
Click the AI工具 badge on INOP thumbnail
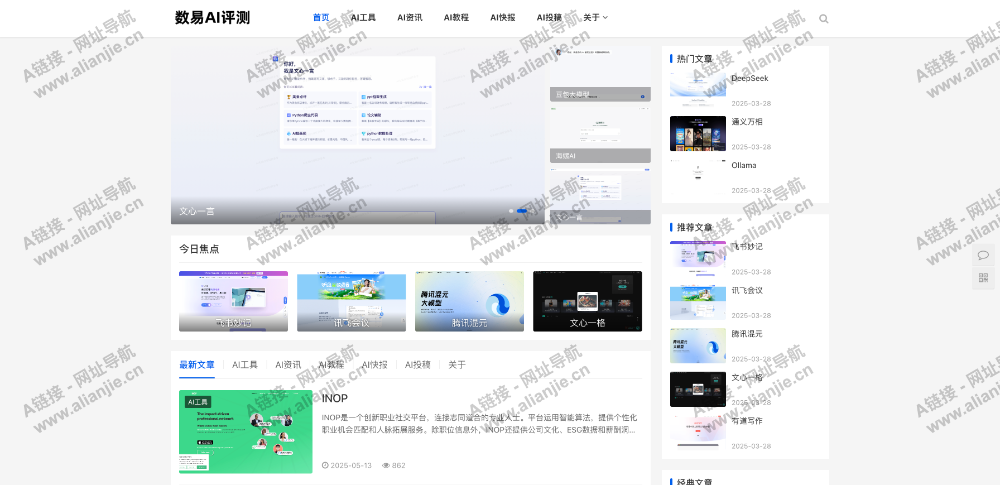pos(198,402)
